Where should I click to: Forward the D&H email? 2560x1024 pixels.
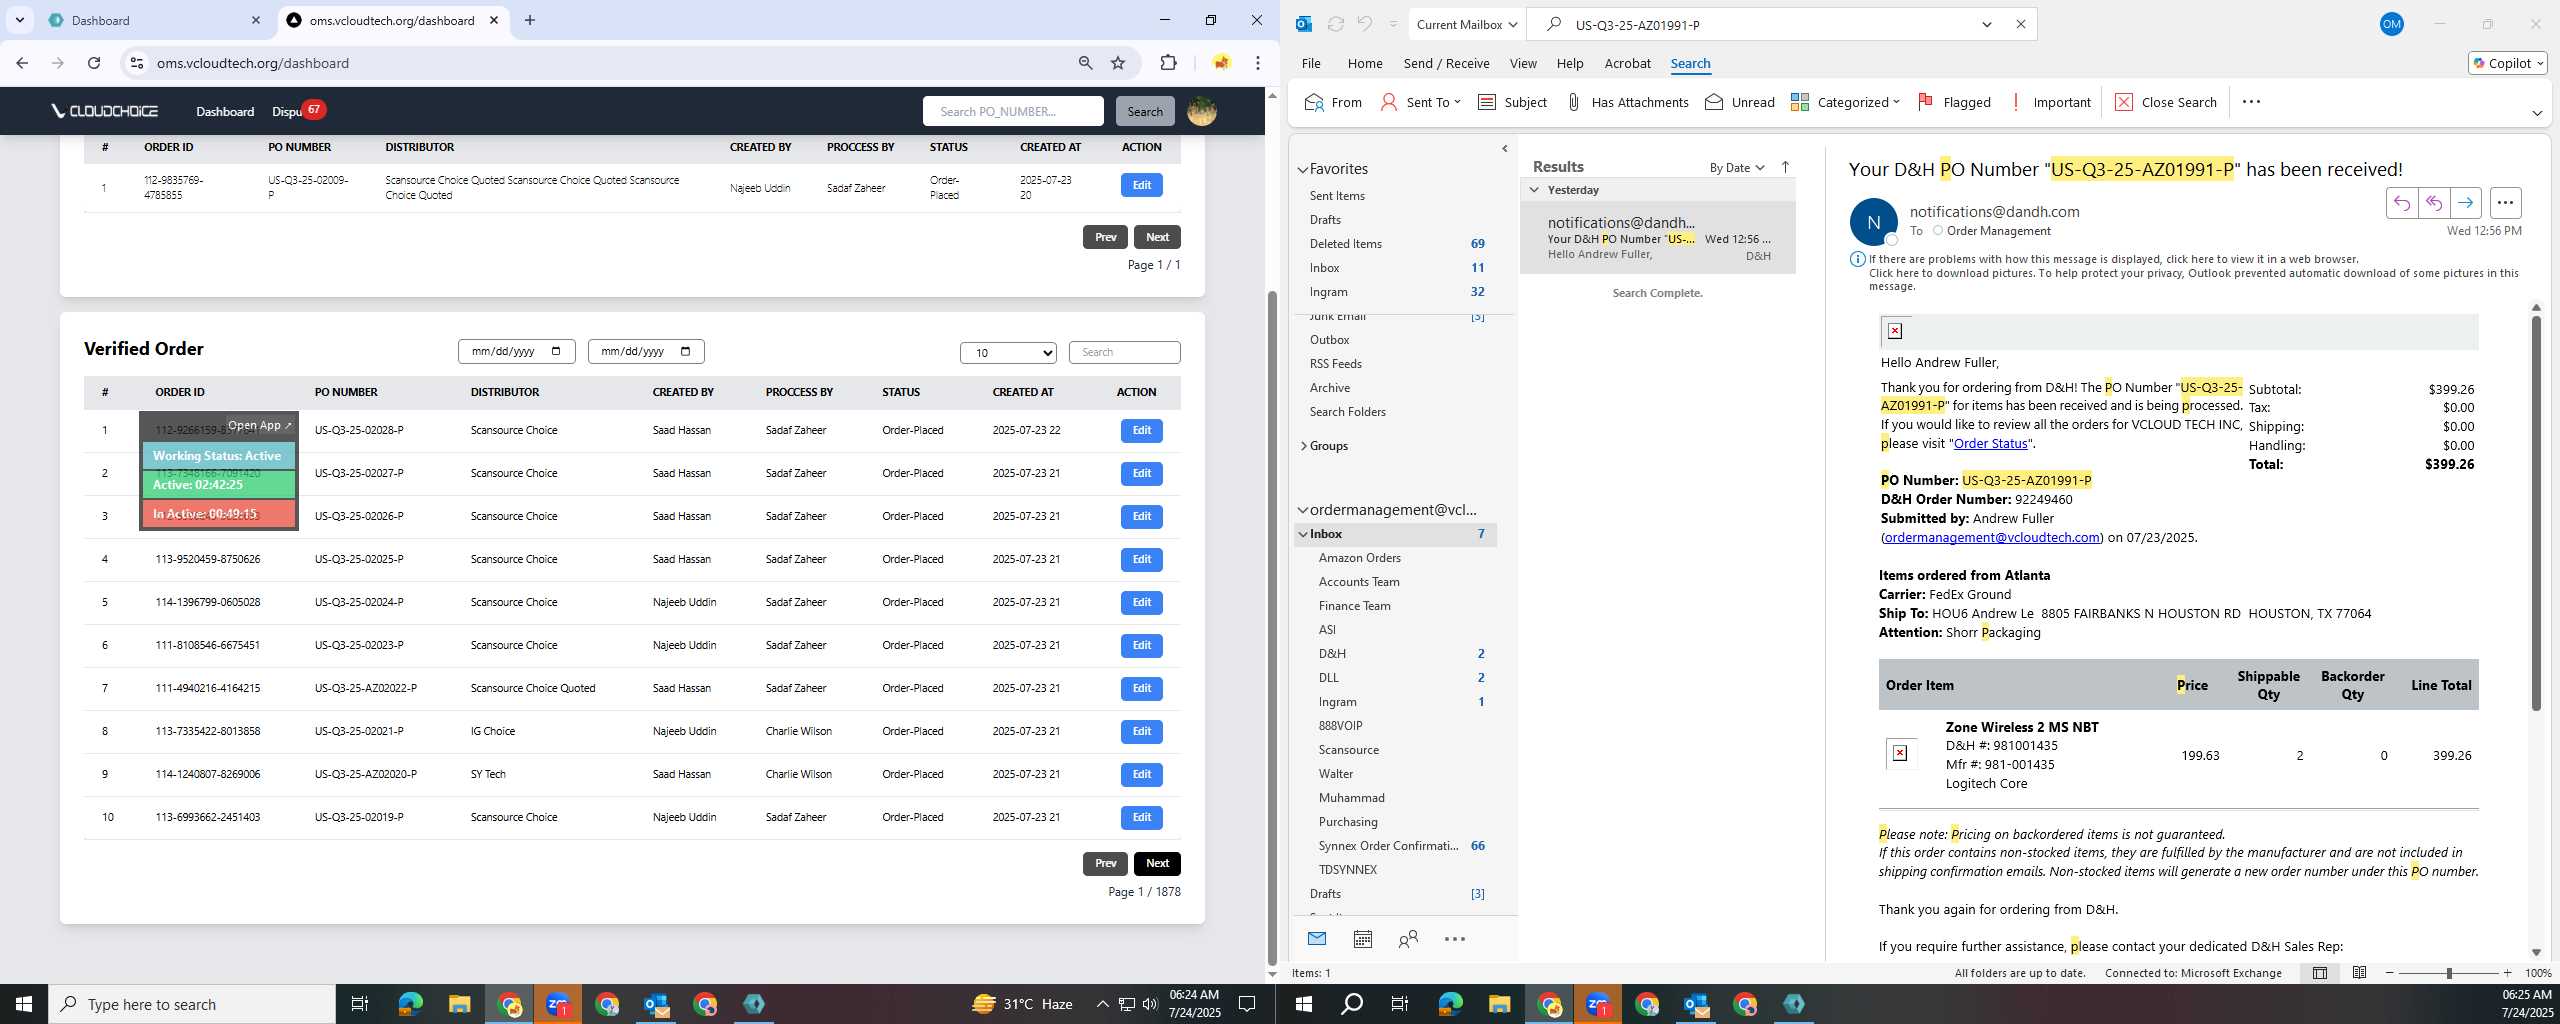[x=2465, y=203]
